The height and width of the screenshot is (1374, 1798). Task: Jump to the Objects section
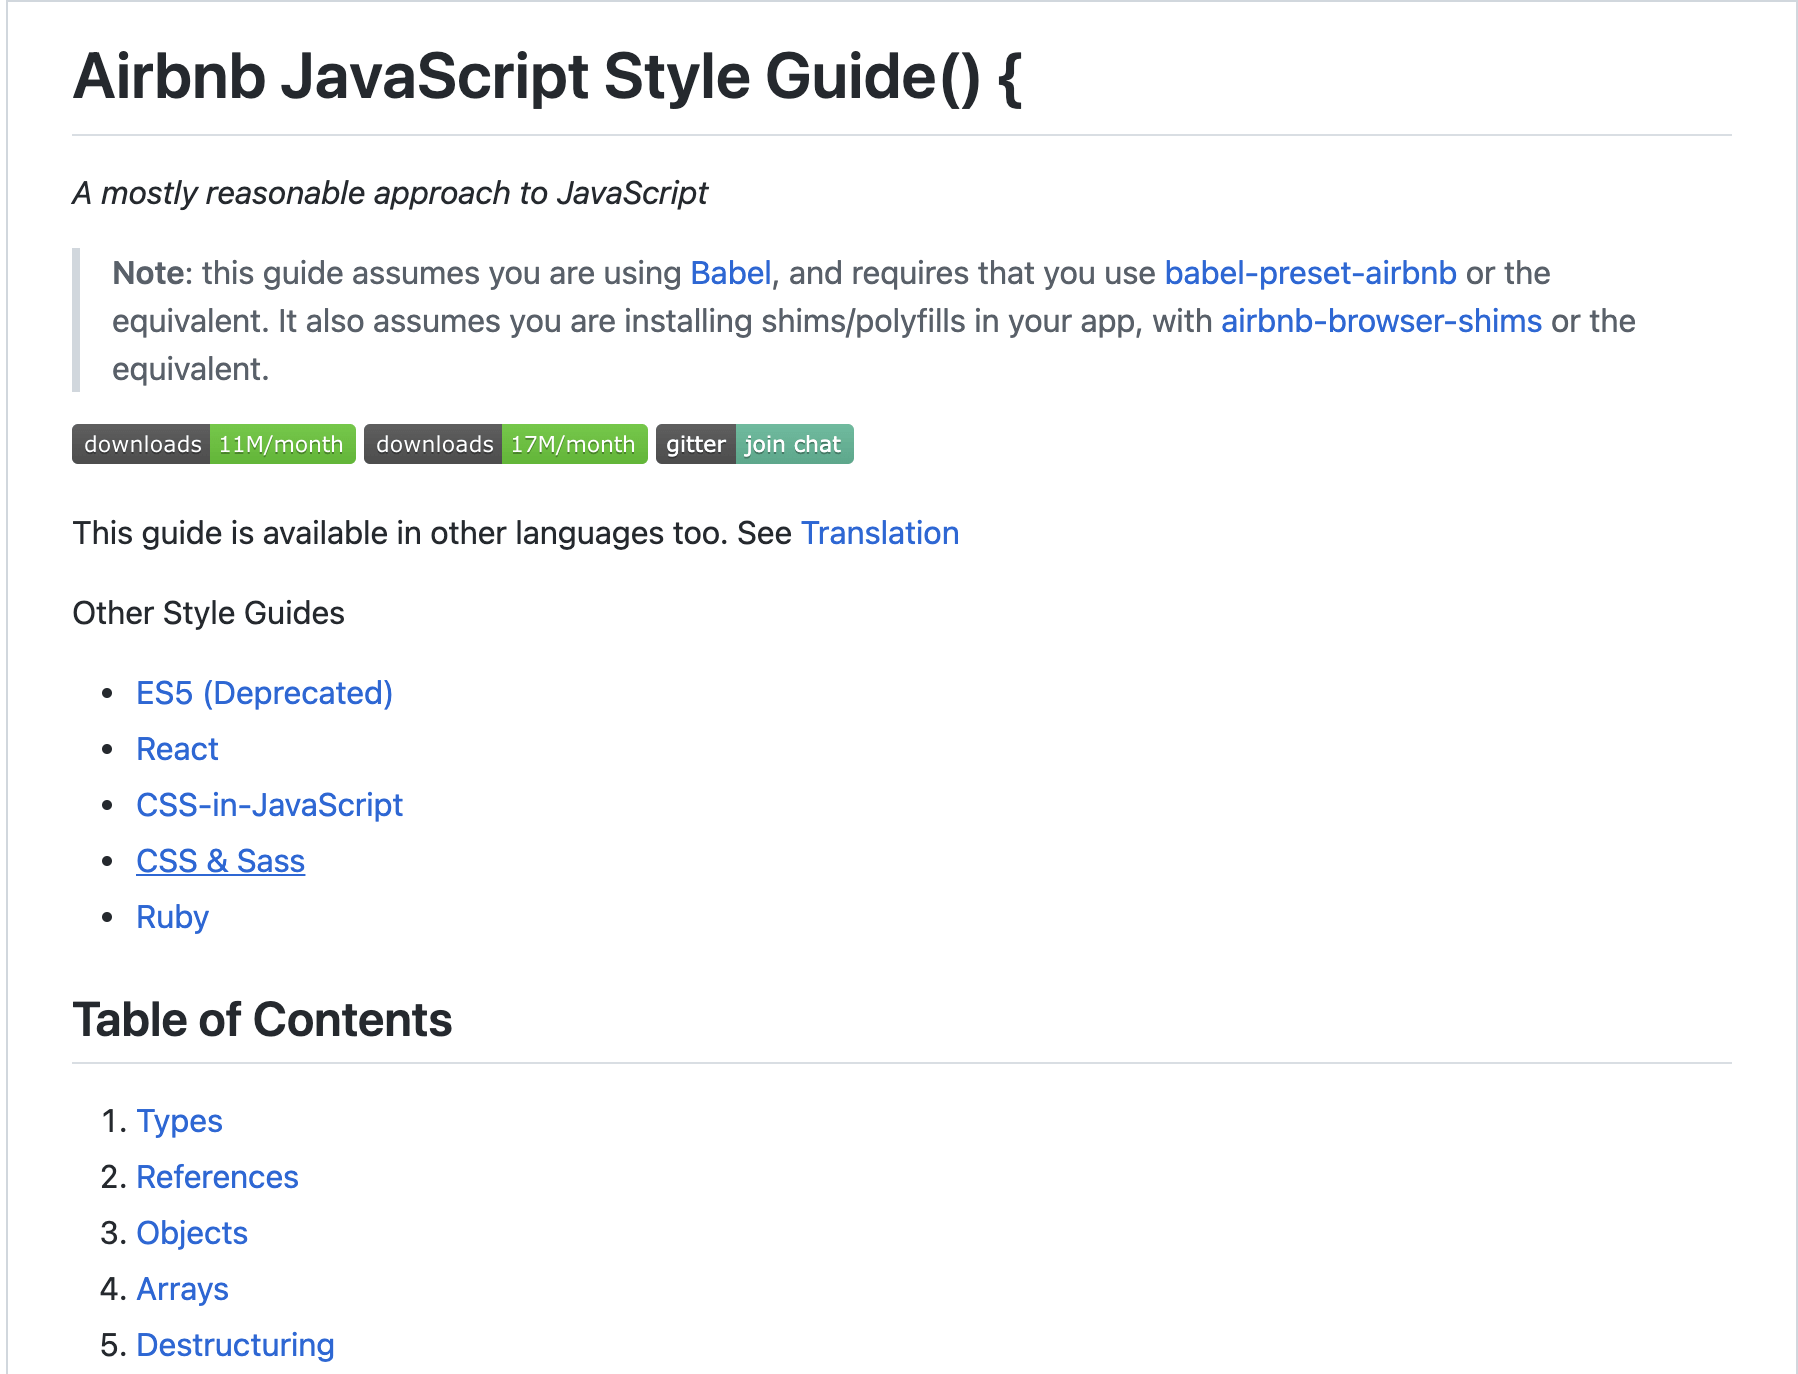[192, 1233]
